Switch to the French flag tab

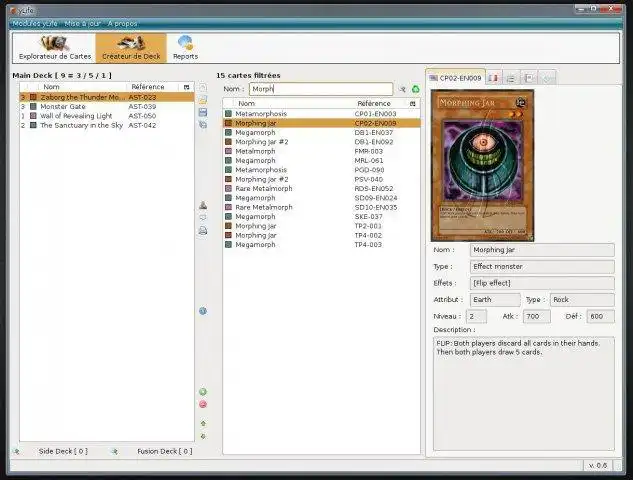(x=493, y=78)
